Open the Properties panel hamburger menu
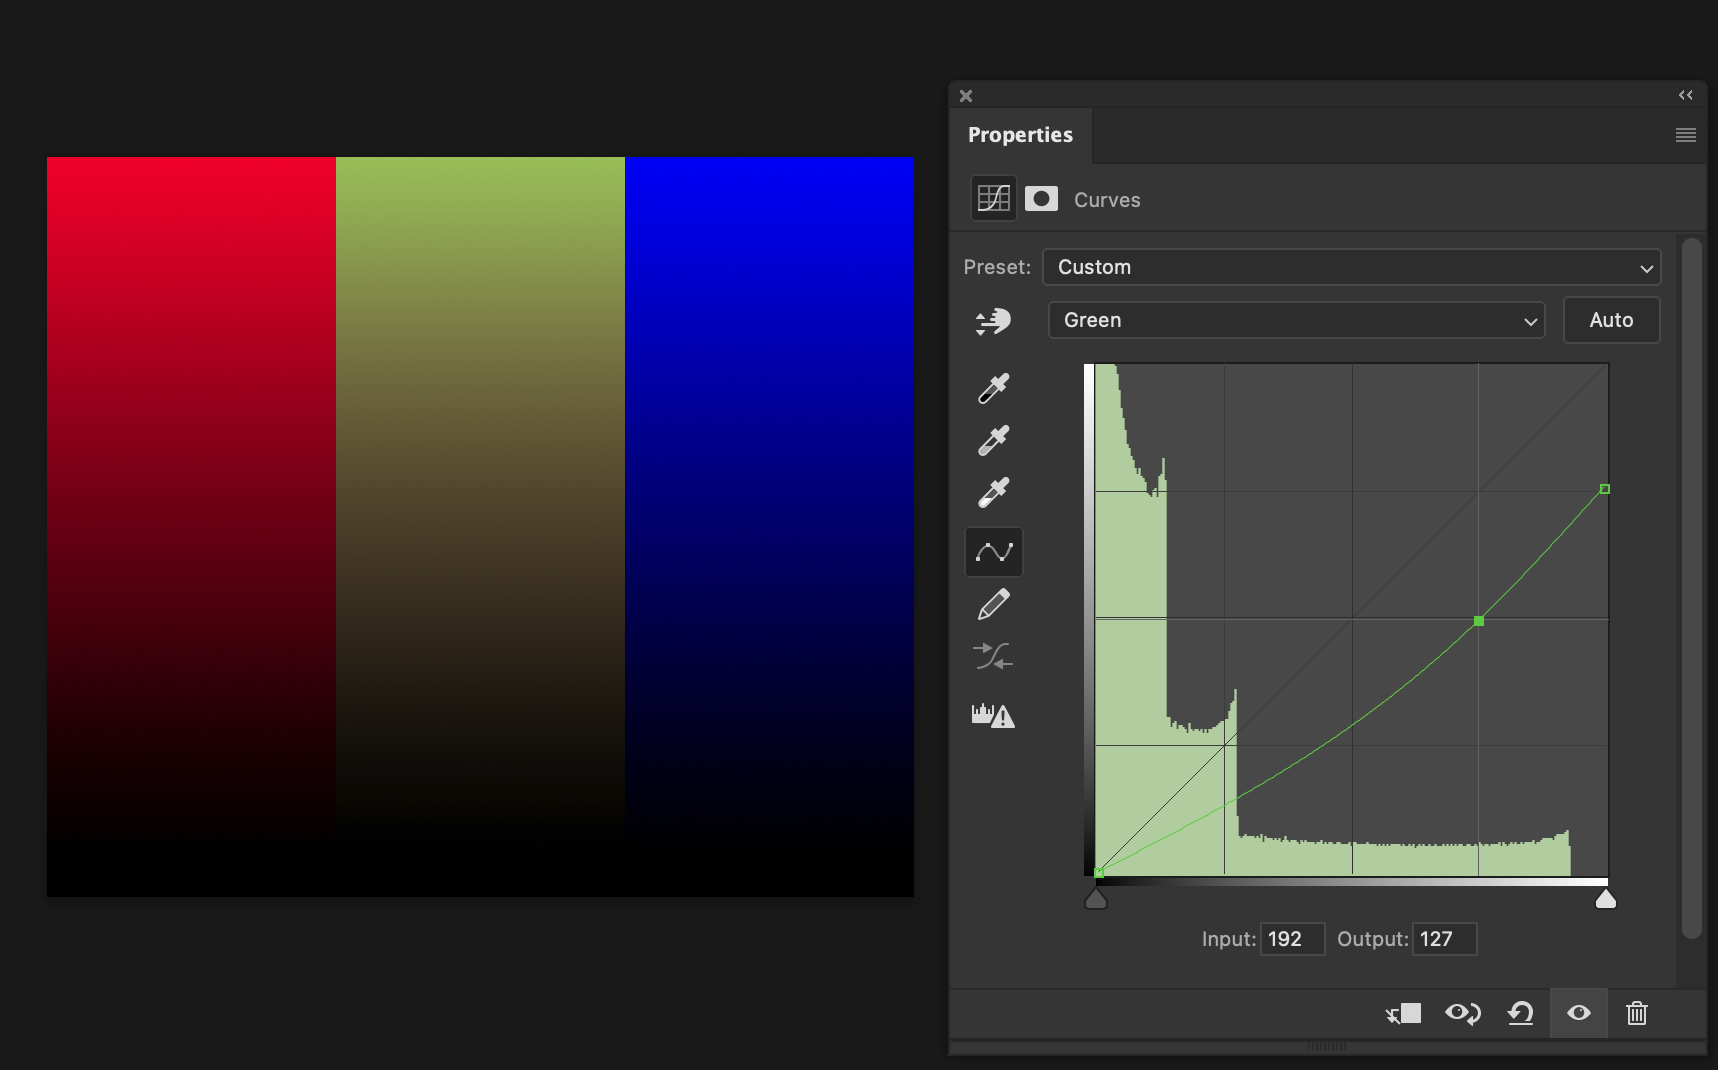This screenshot has height=1070, width=1718. click(x=1685, y=135)
